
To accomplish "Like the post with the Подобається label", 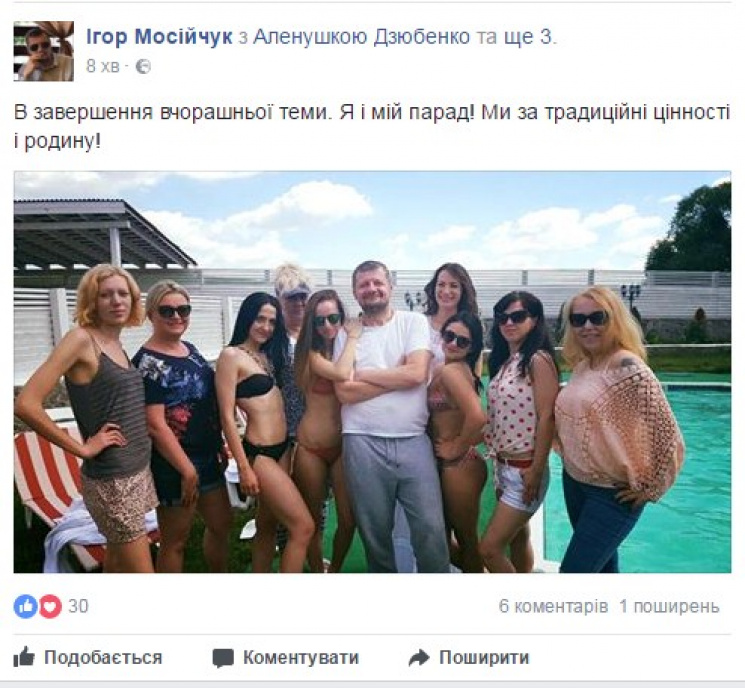I will (x=103, y=658).
